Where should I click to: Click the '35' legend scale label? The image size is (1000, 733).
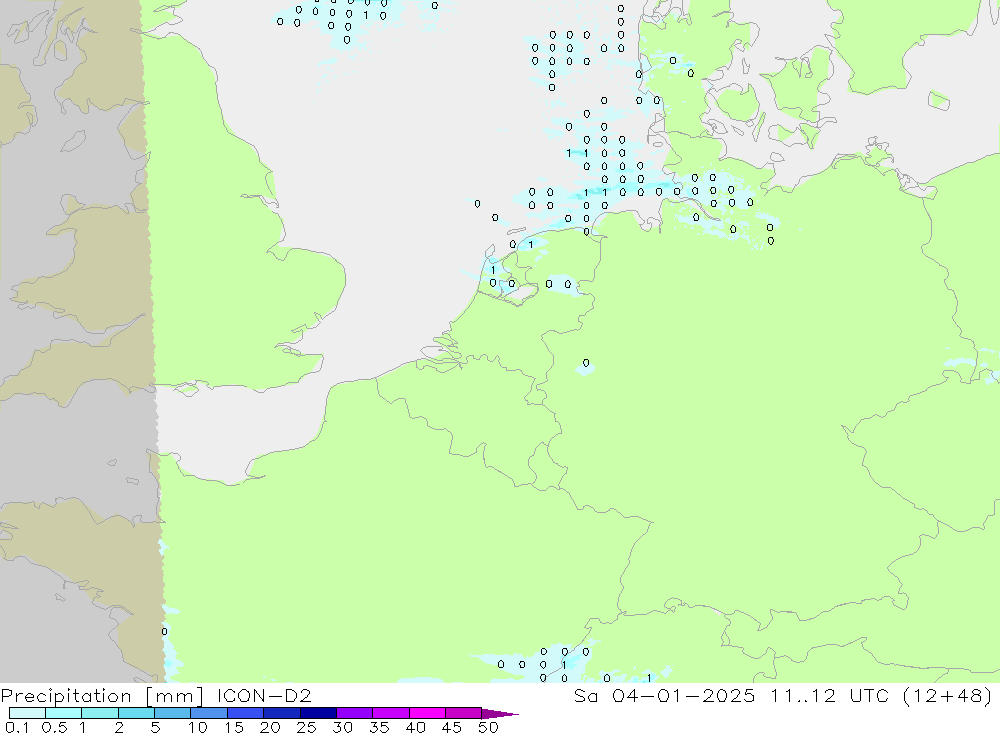point(379,727)
